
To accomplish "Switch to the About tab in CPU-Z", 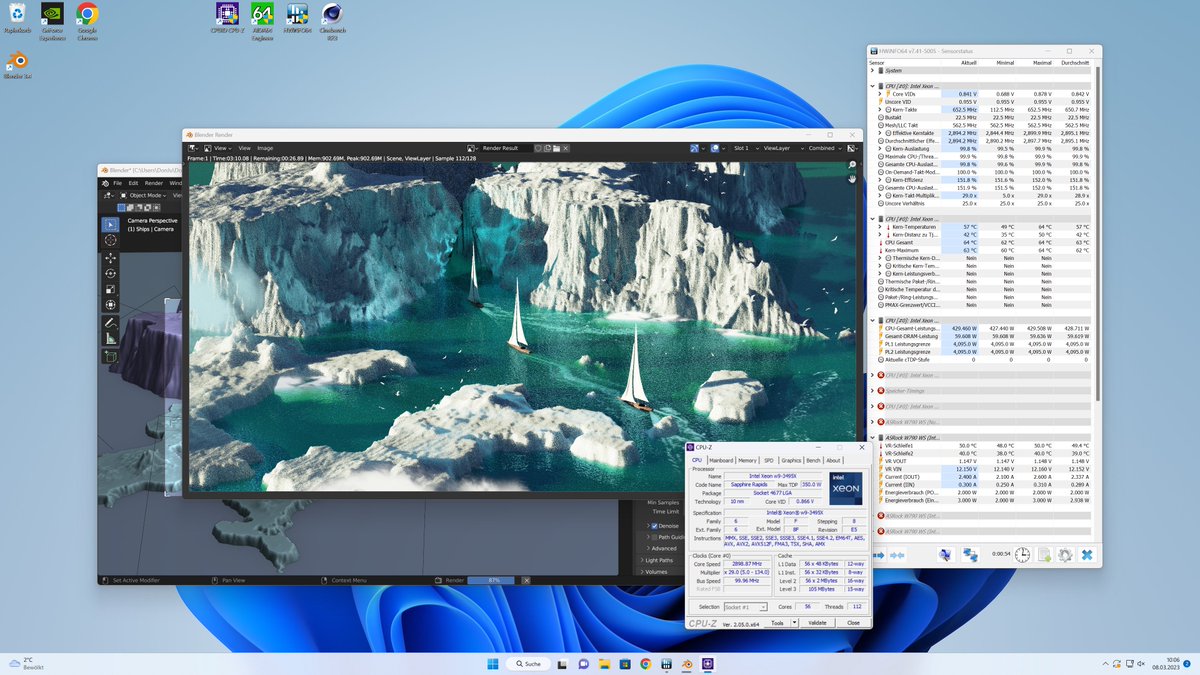I will pyautogui.click(x=833, y=460).
